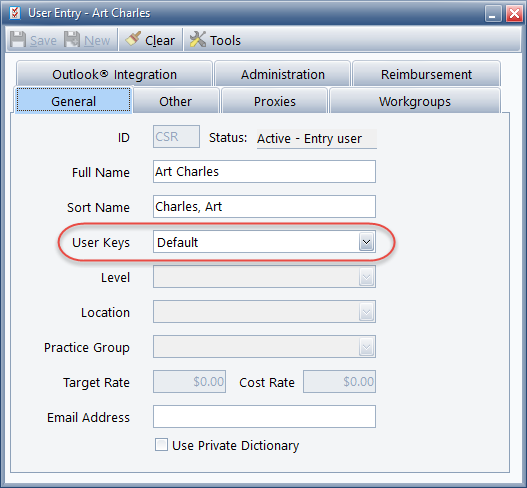Screen dimensions: 527x488
Task: Click the Sort Name text field
Action: tap(265, 206)
